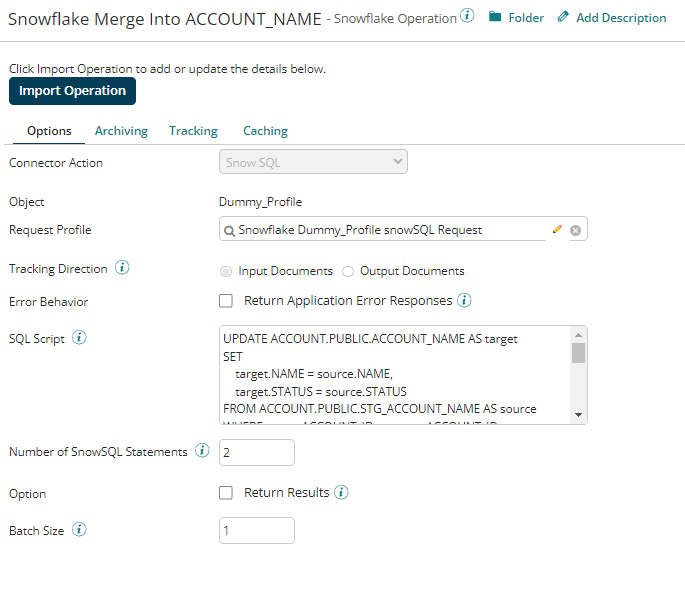Click info icon beside Tracking Direction
The width and height of the screenshot is (685, 600).
(122, 269)
